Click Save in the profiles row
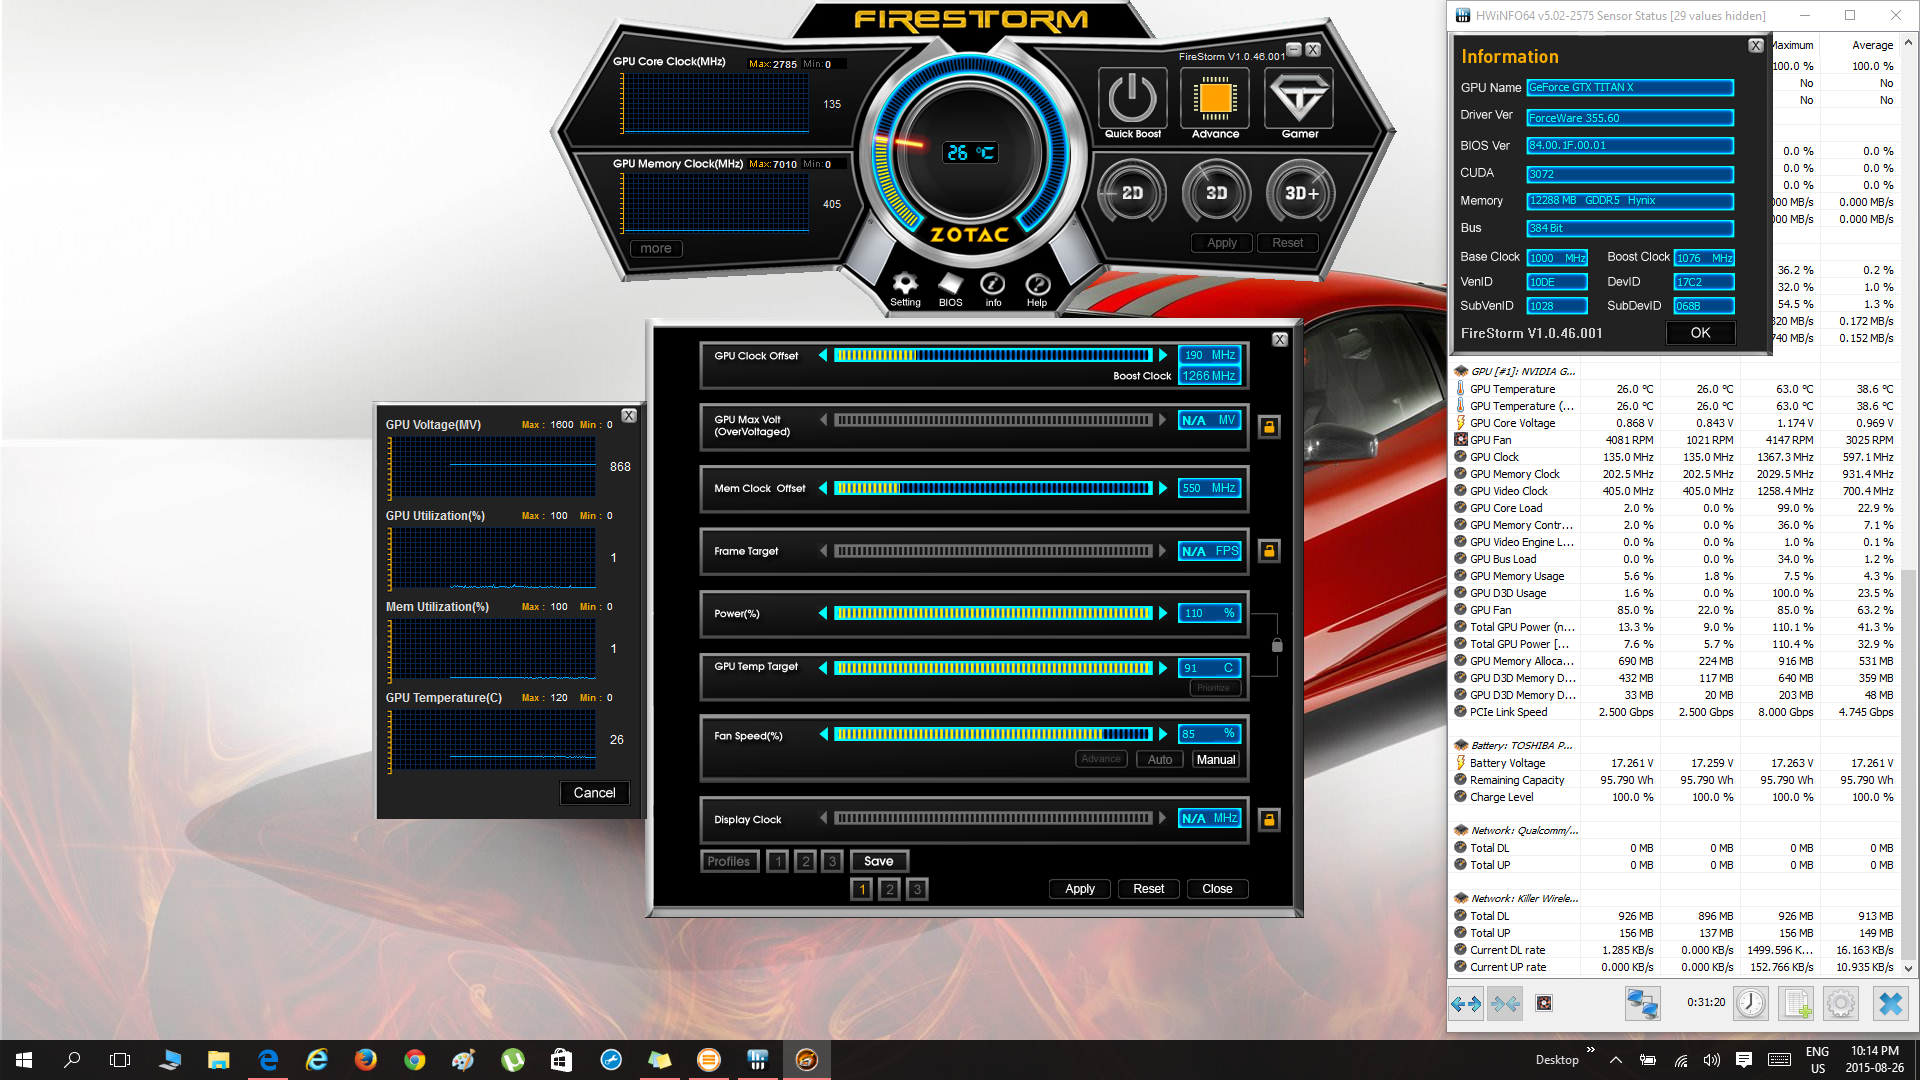1920x1080 pixels. click(879, 861)
